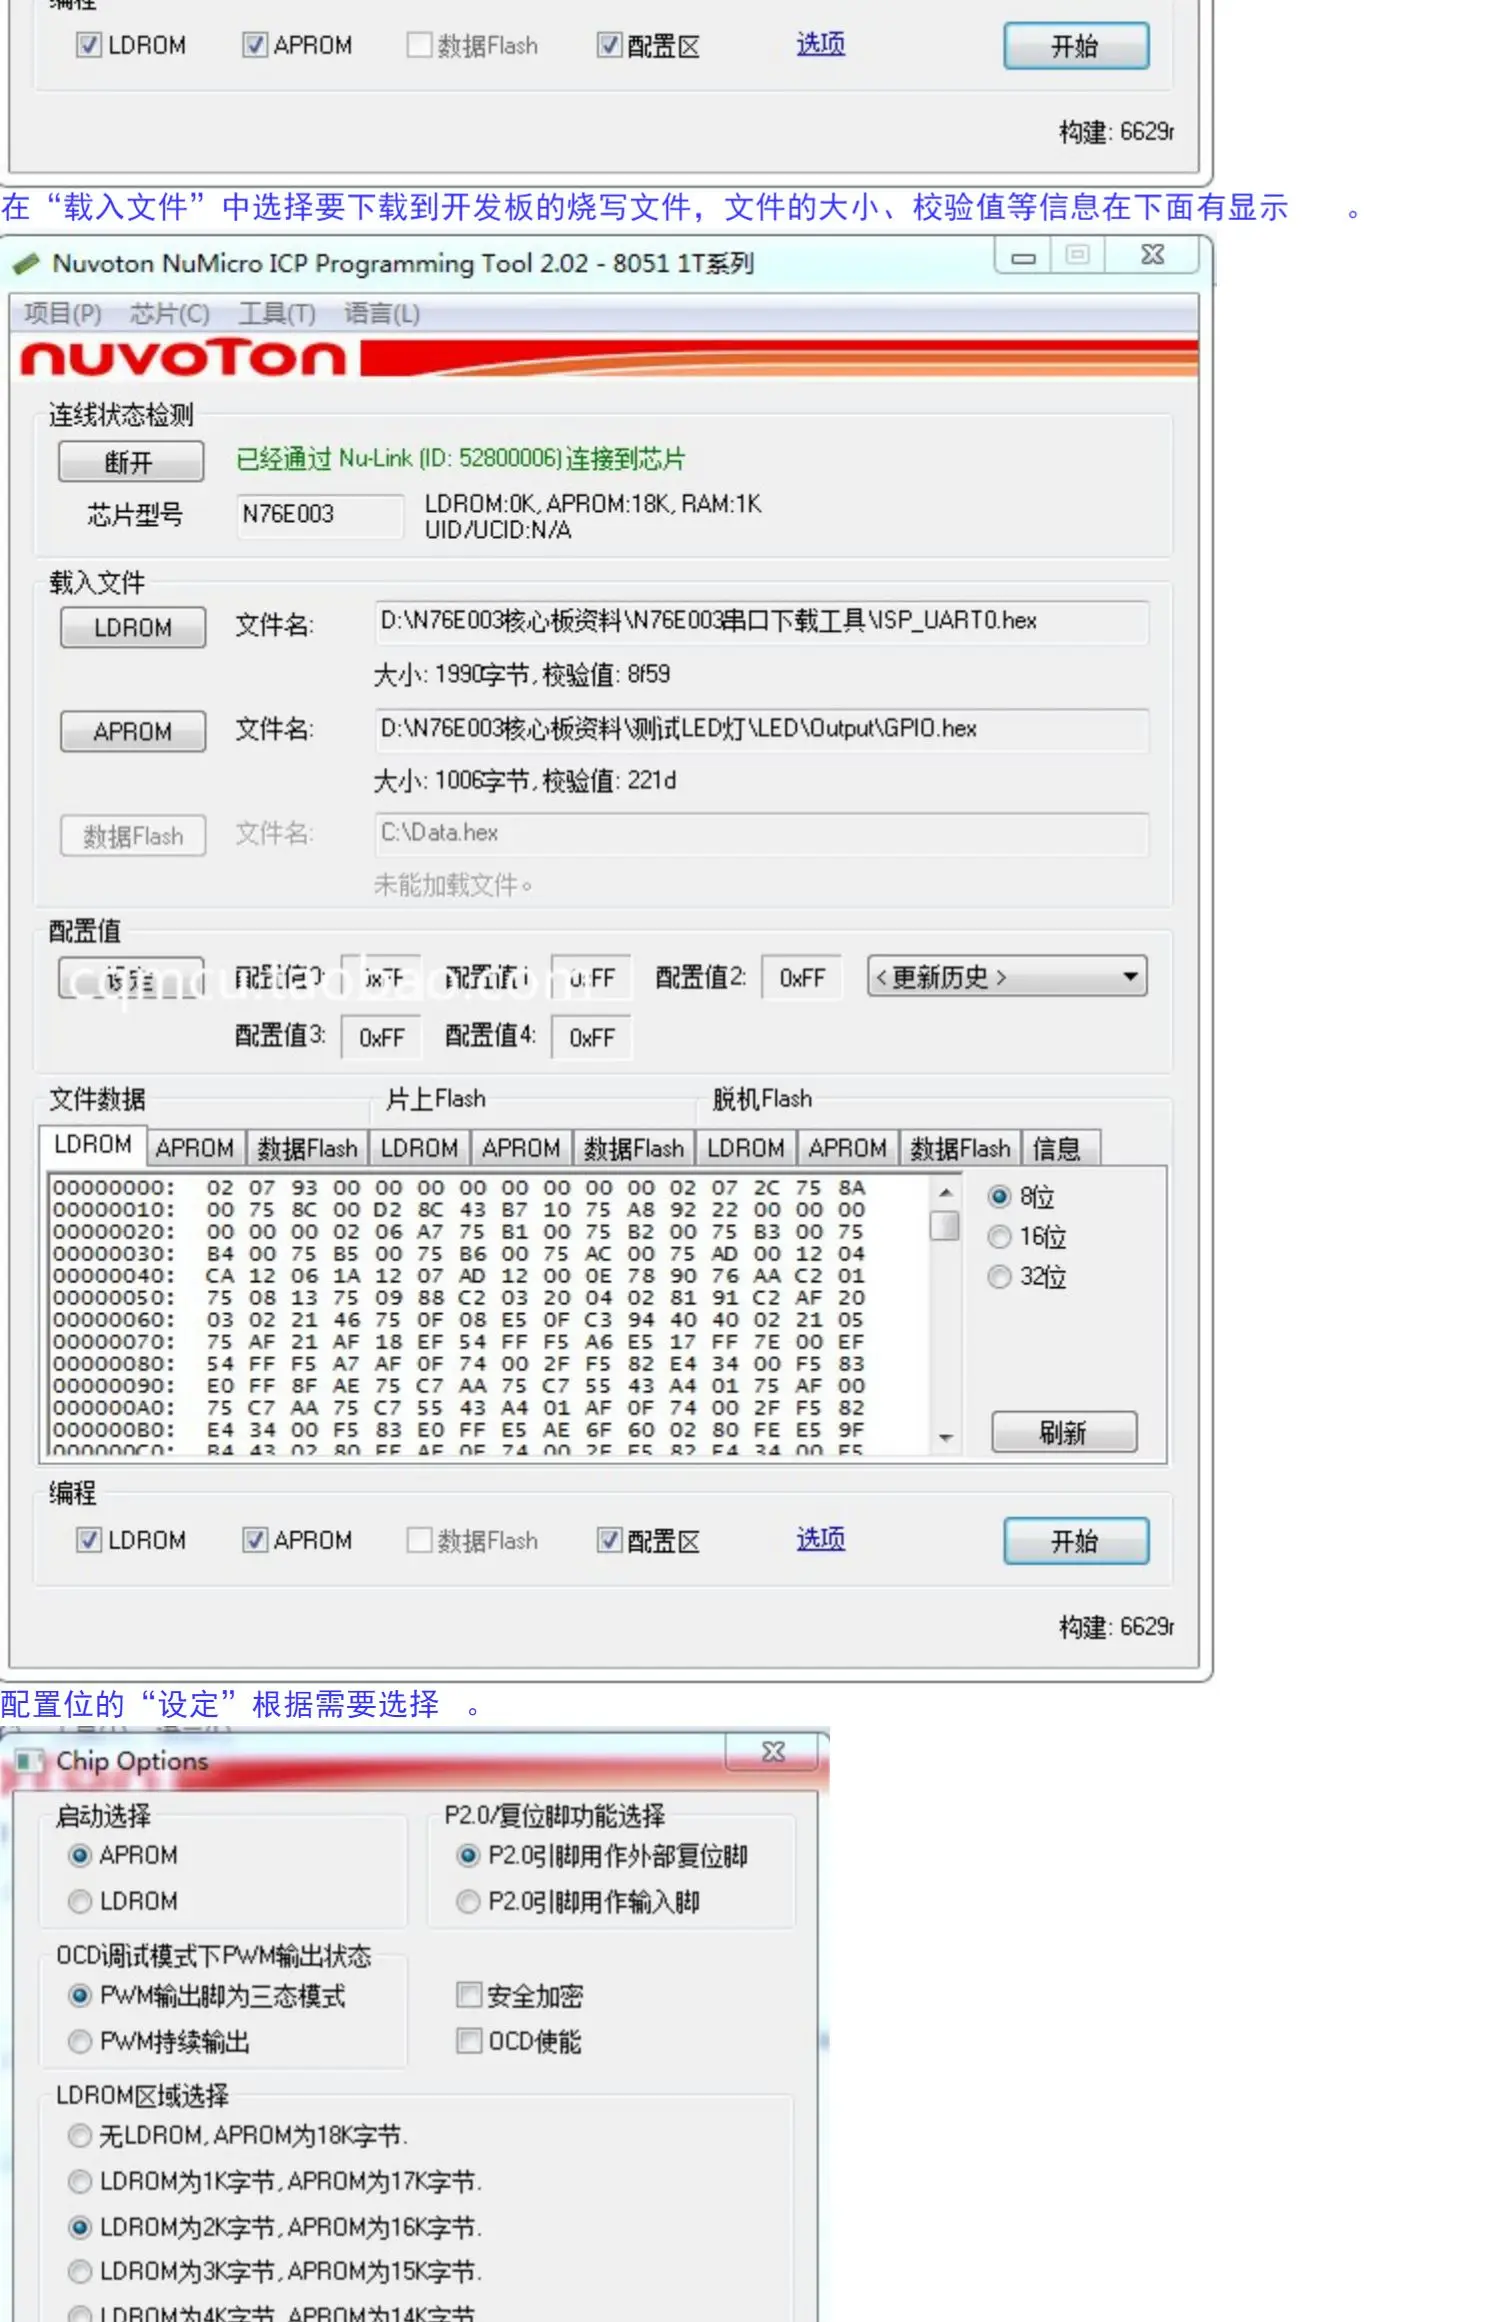1500x2322 pixels.
Task: Select the 片上Flash APROM tab
Action: [x=521, y=1148]
